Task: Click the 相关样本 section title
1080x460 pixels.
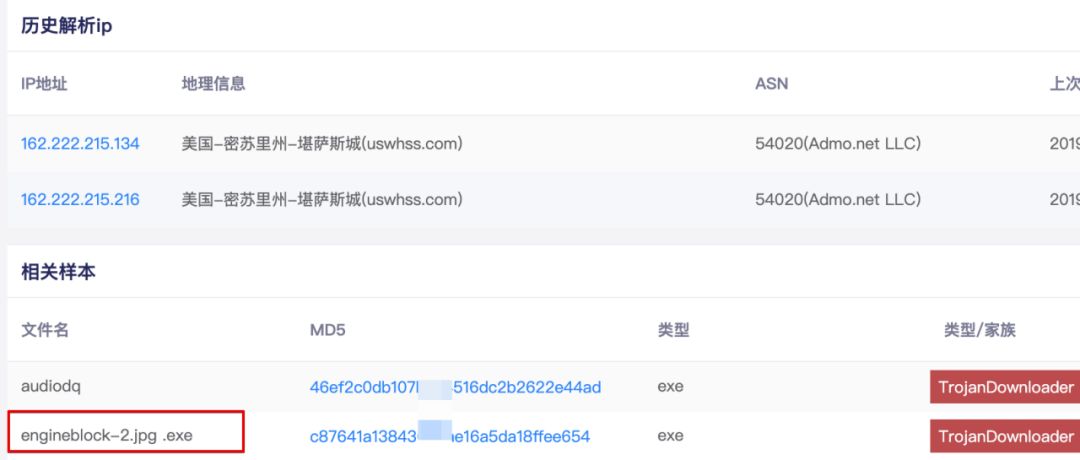Action: [x=58, y=272]
